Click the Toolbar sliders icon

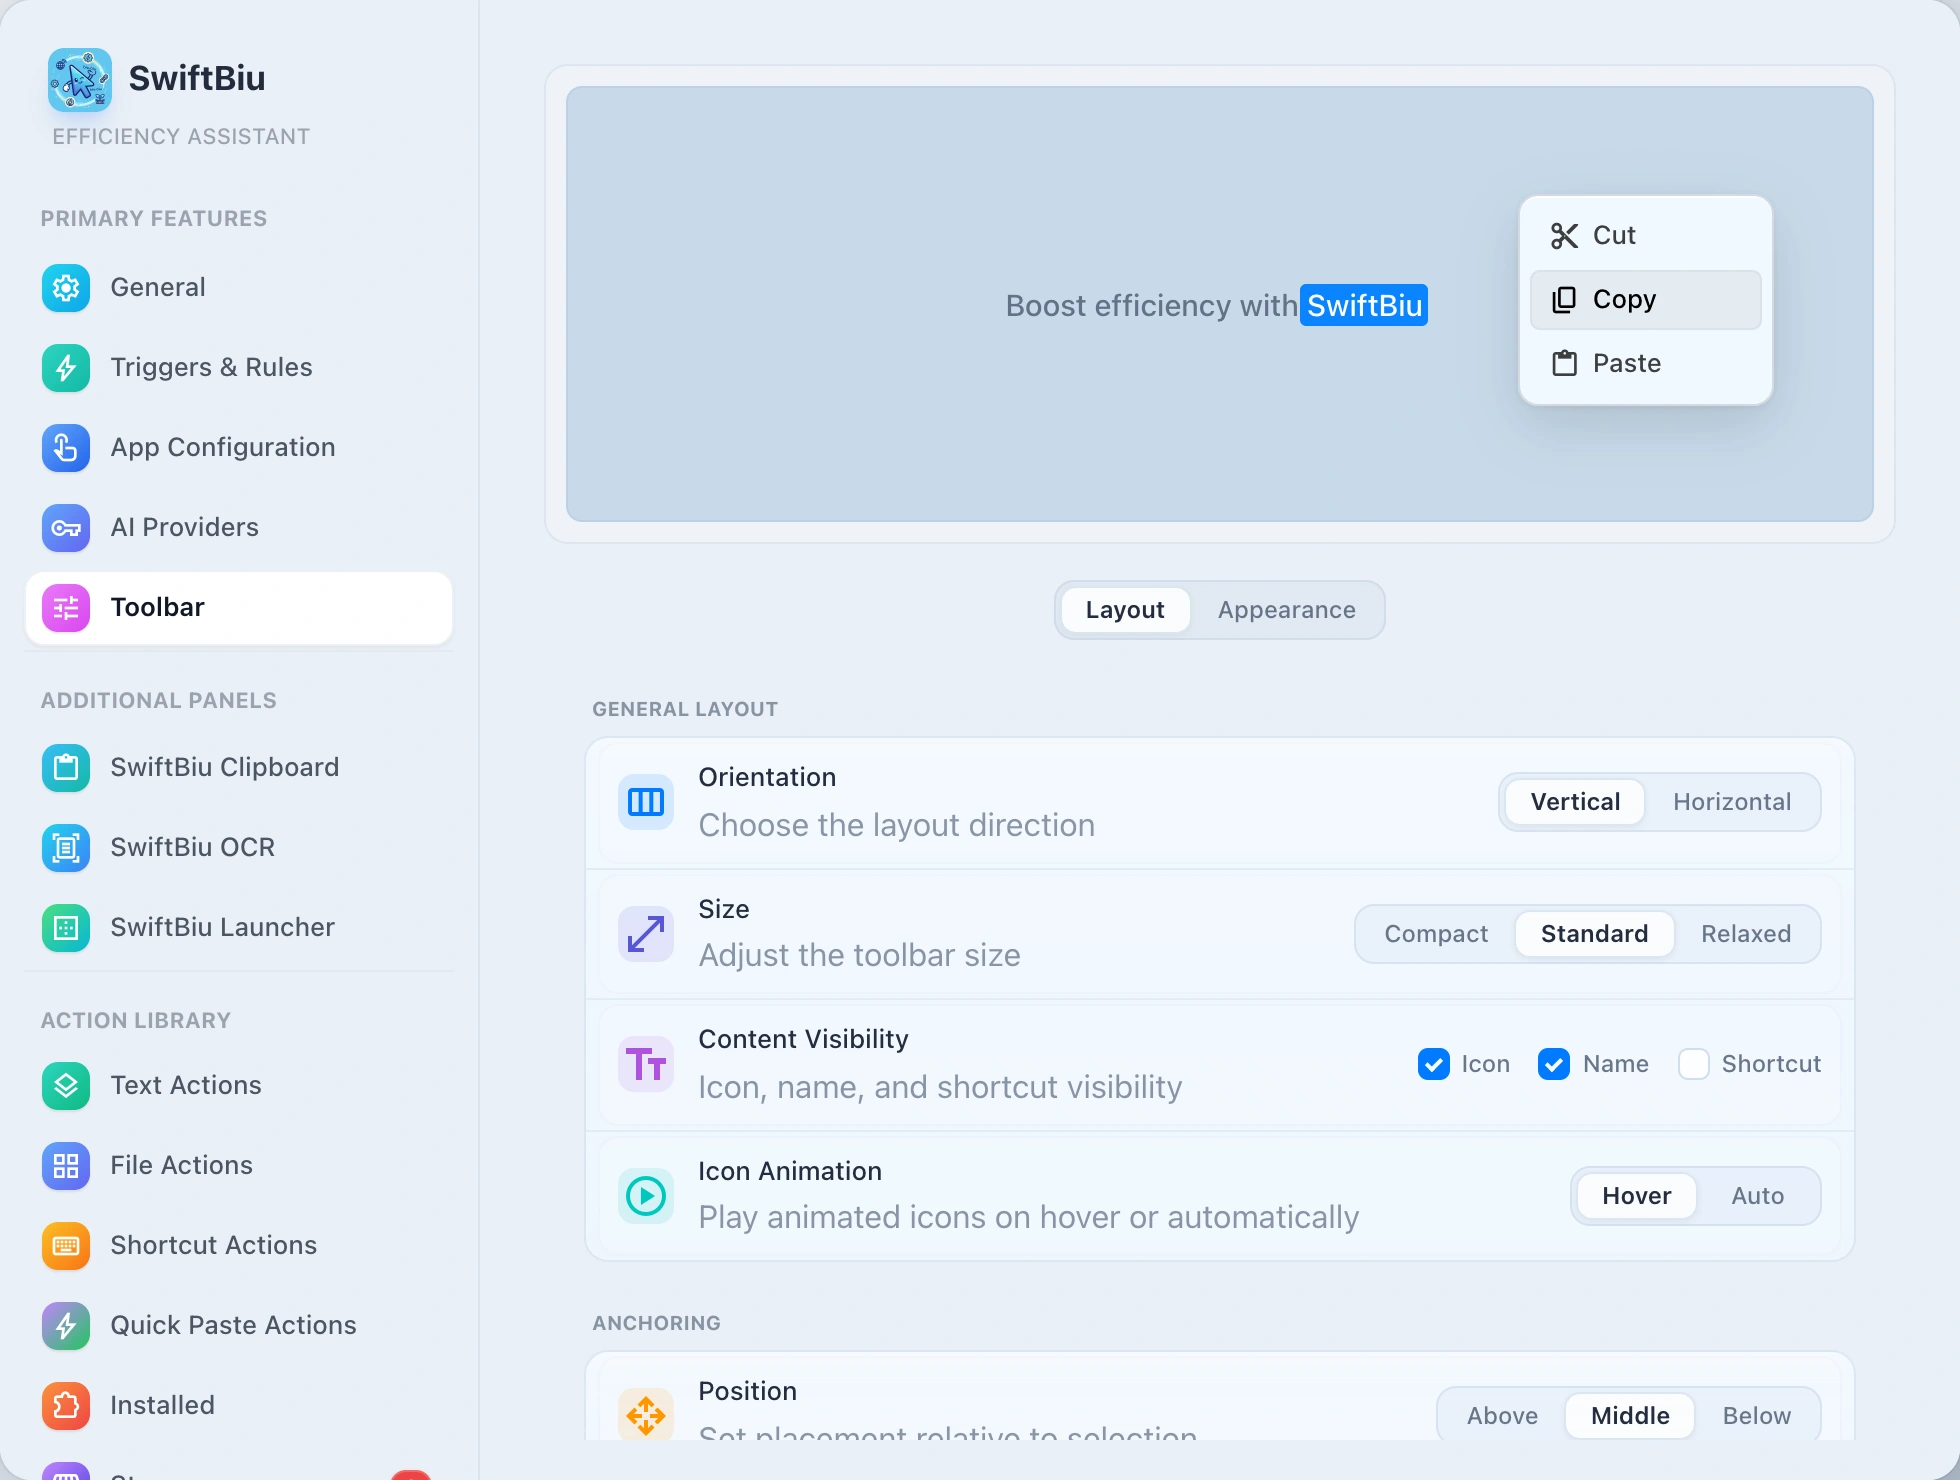coord(66,608)
